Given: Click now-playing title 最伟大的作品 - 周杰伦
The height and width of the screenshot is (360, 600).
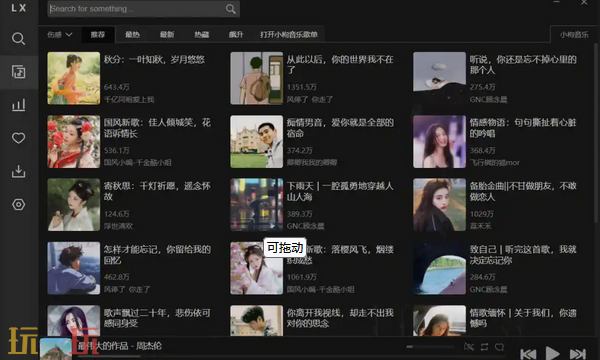Looking at the screenshot, I should point(119,346).
